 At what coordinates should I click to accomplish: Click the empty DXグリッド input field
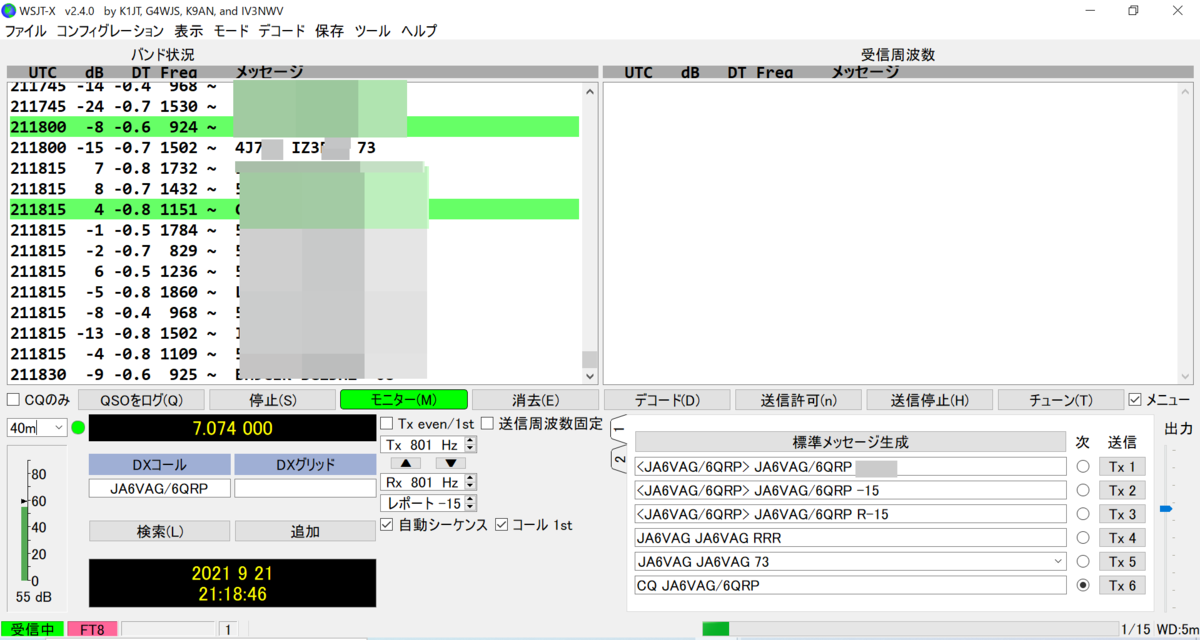305,488
